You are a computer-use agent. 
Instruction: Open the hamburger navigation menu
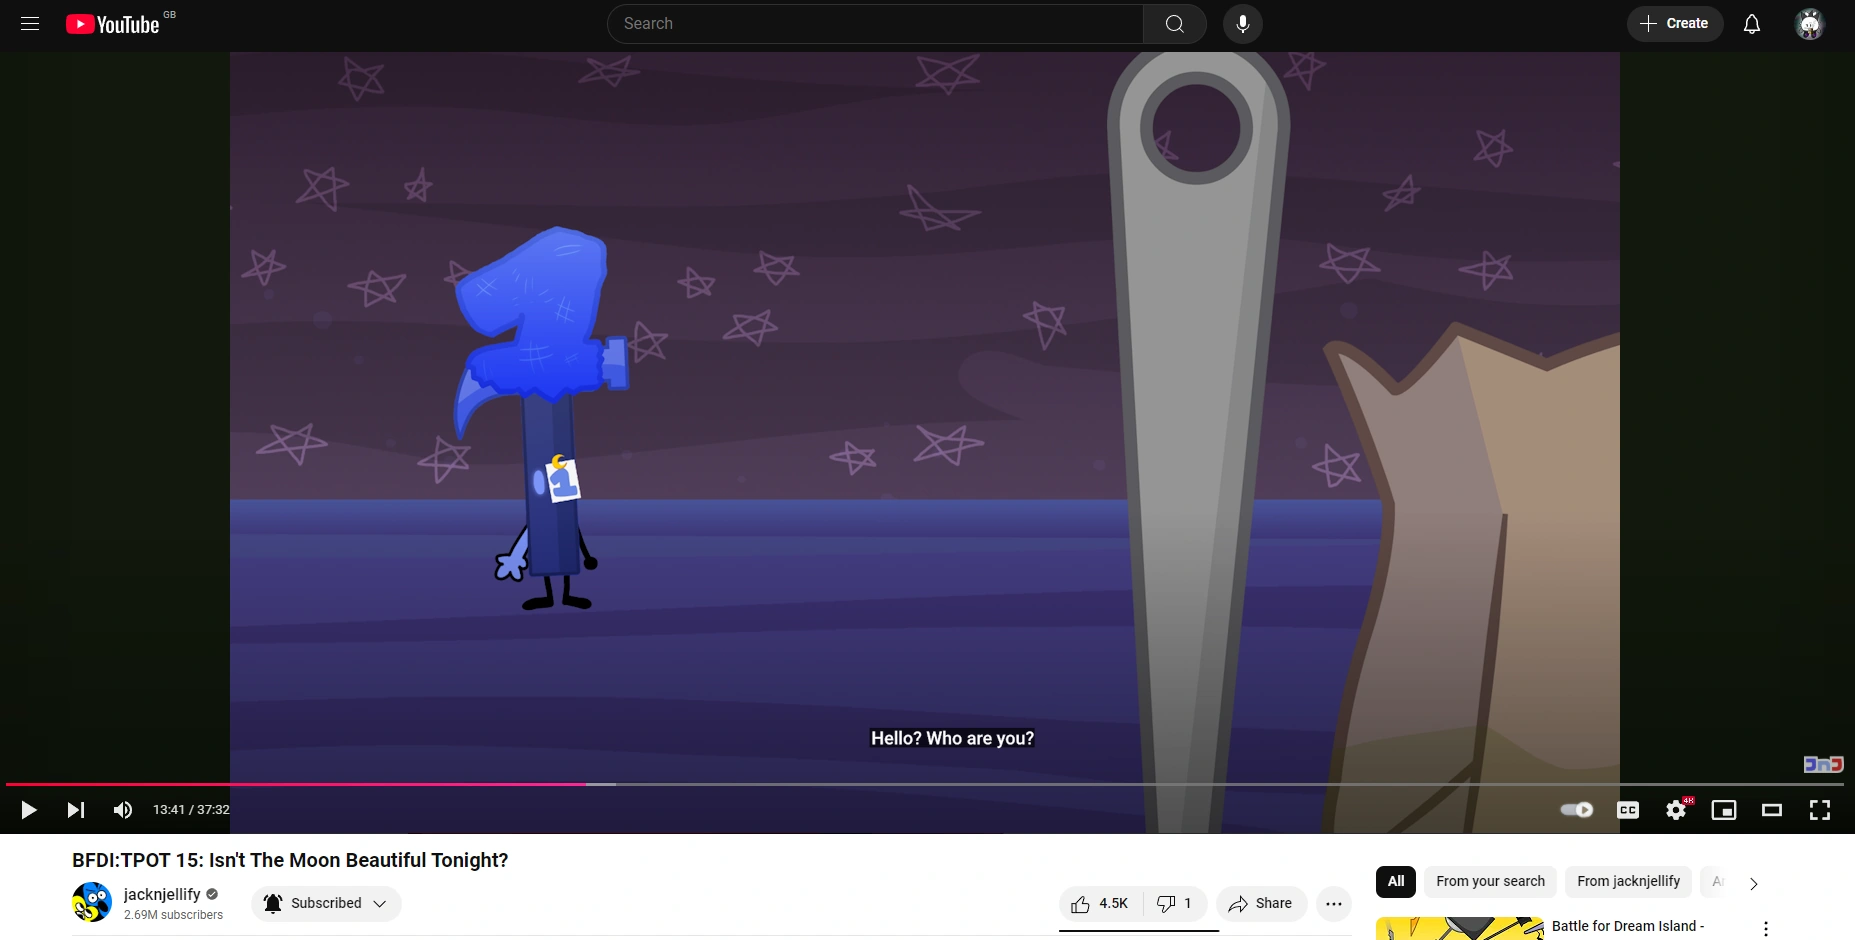pyautogui.click(x=29, y=23)
